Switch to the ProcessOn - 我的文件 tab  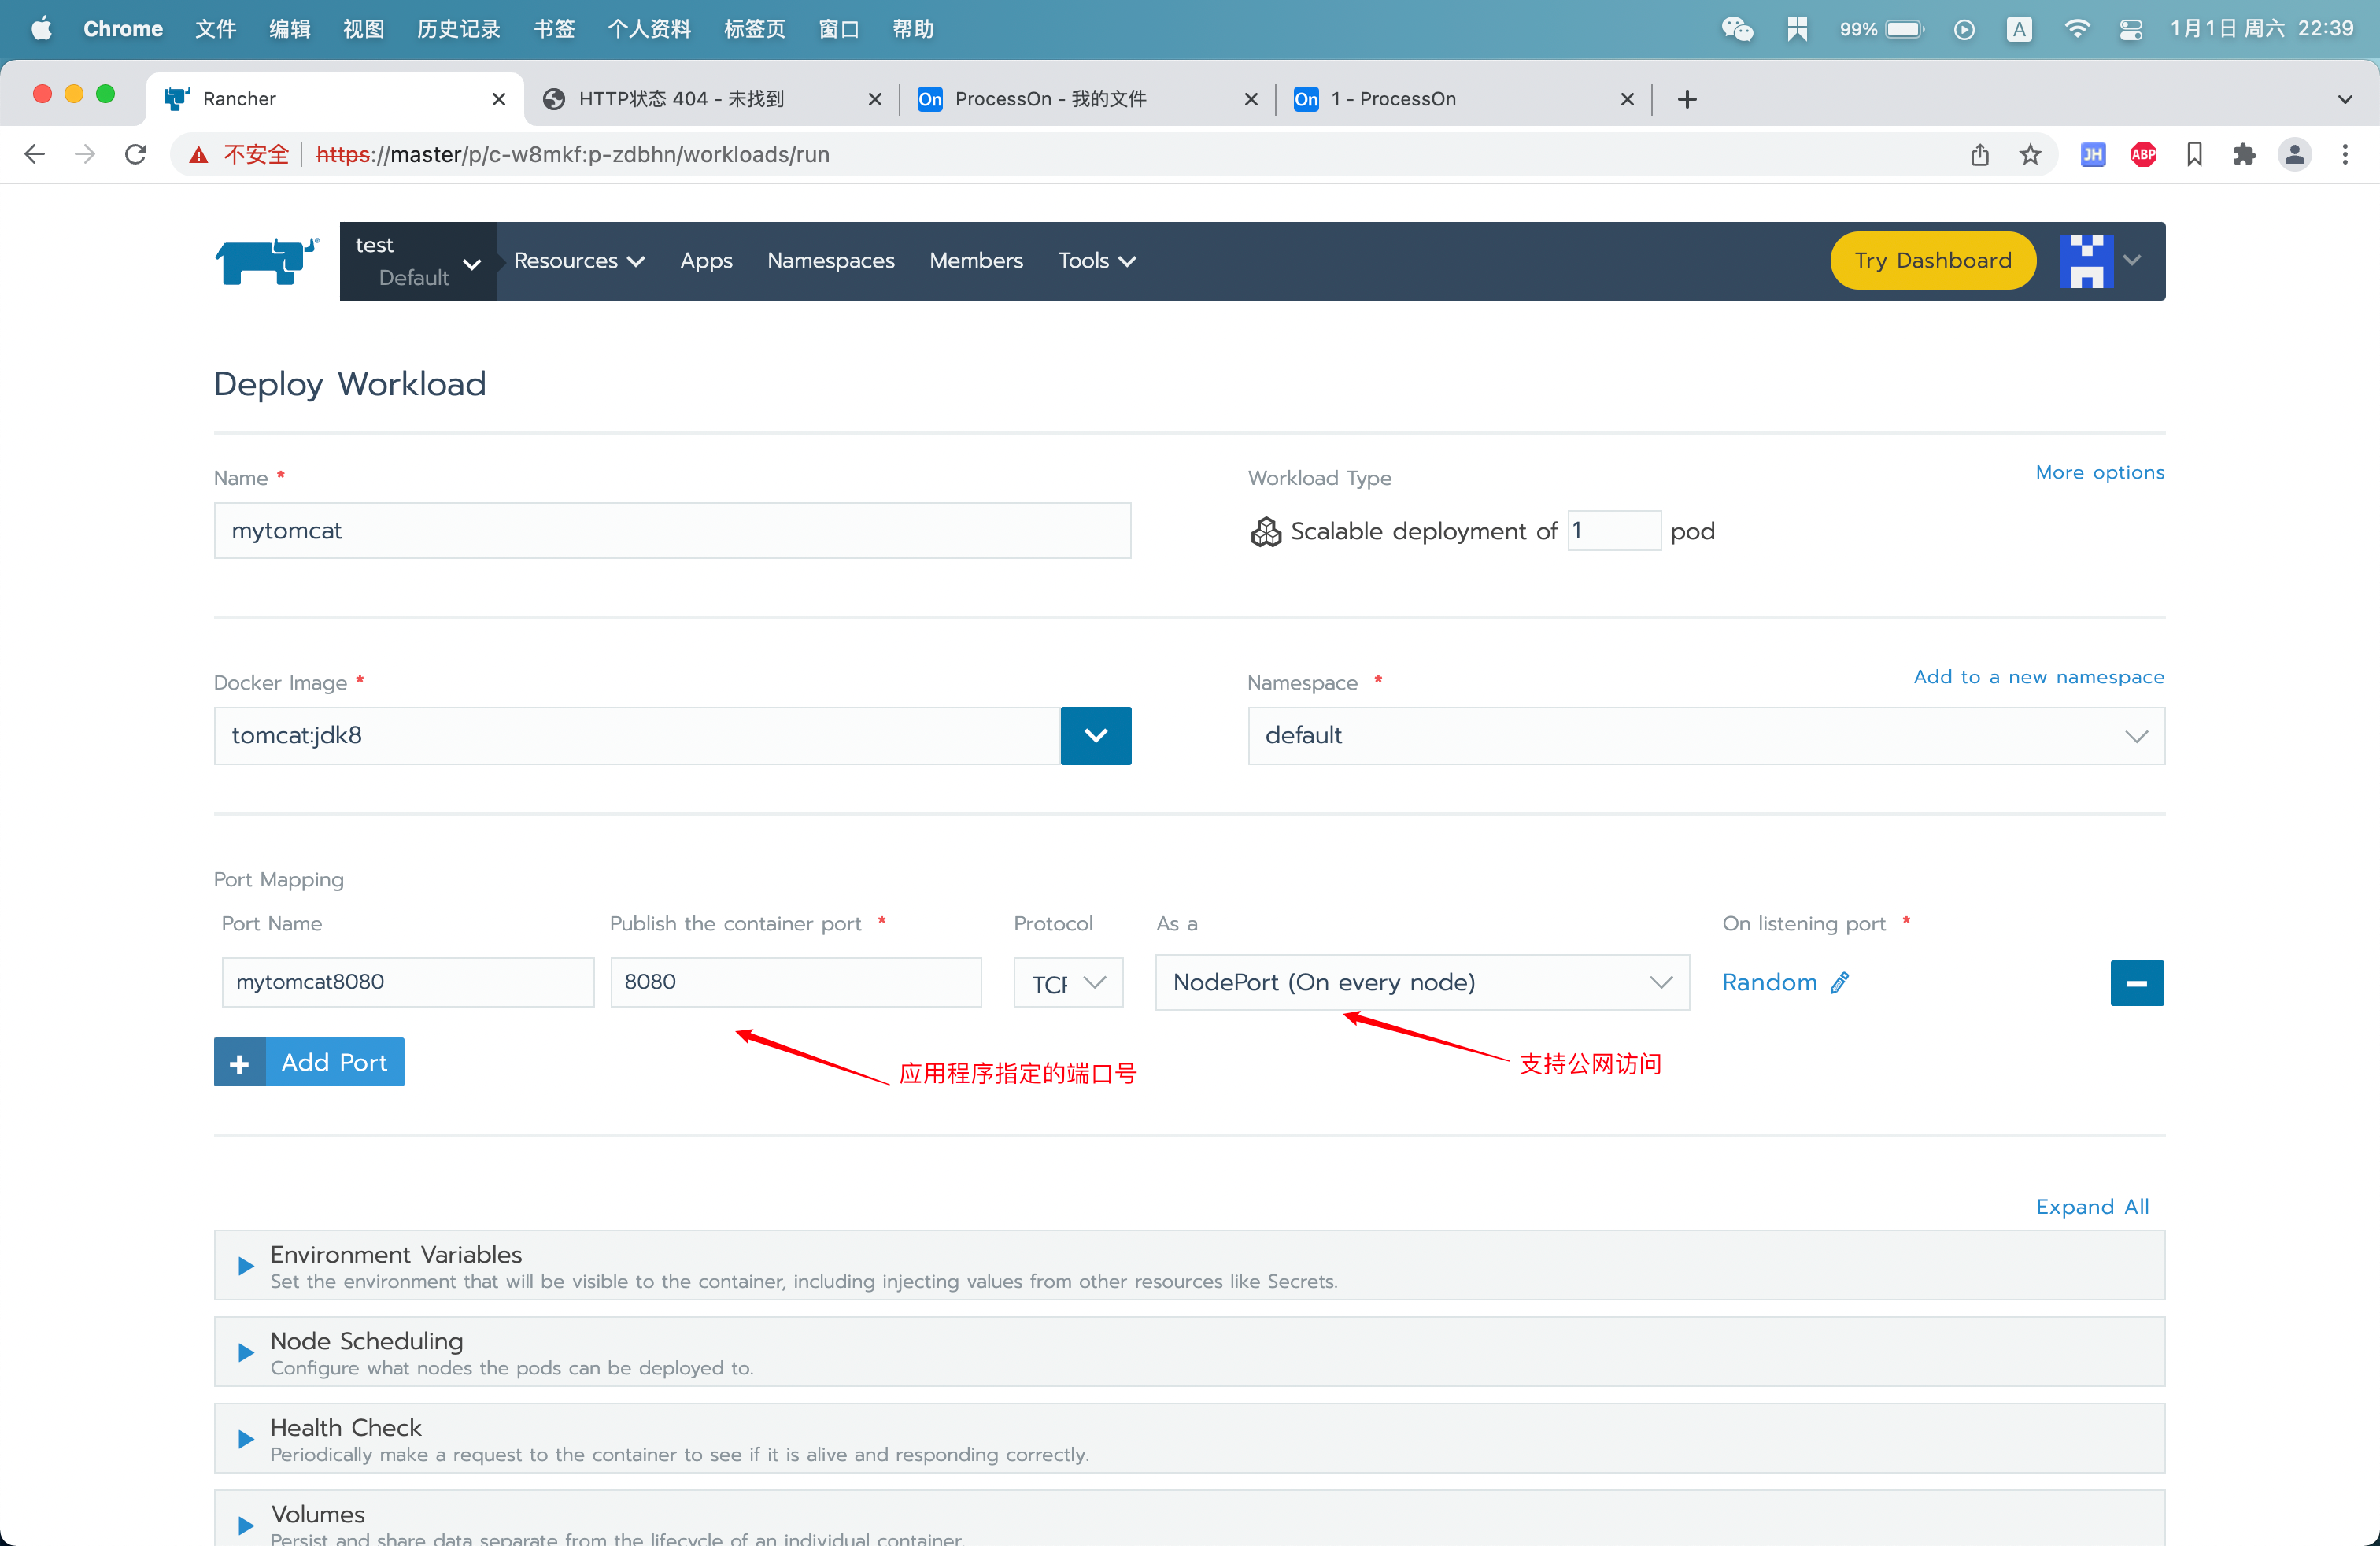(x=1050, y=99)
